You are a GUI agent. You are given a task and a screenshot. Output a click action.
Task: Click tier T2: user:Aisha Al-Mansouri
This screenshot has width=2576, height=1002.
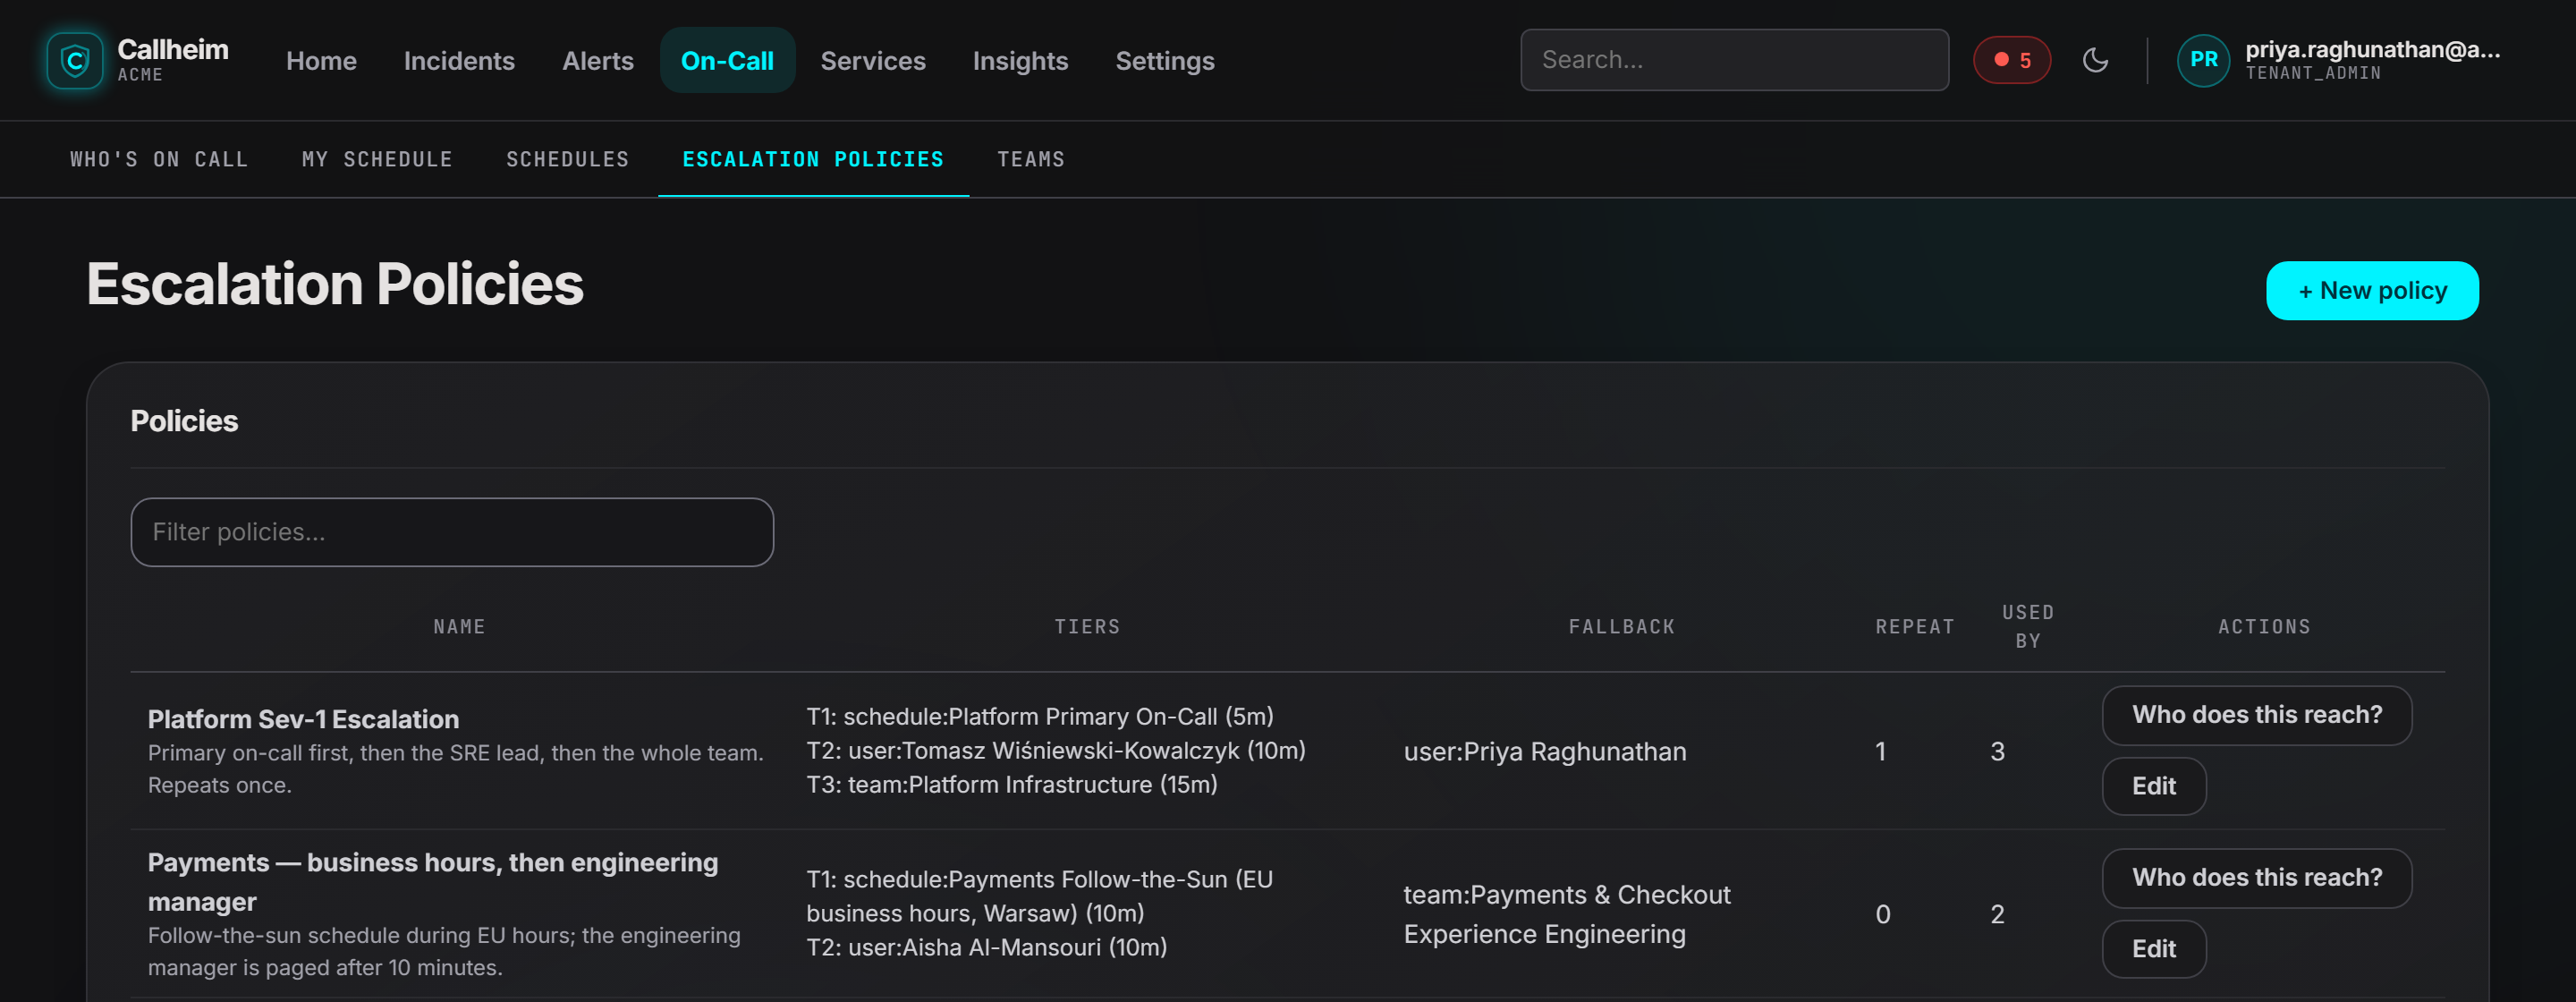986,948
